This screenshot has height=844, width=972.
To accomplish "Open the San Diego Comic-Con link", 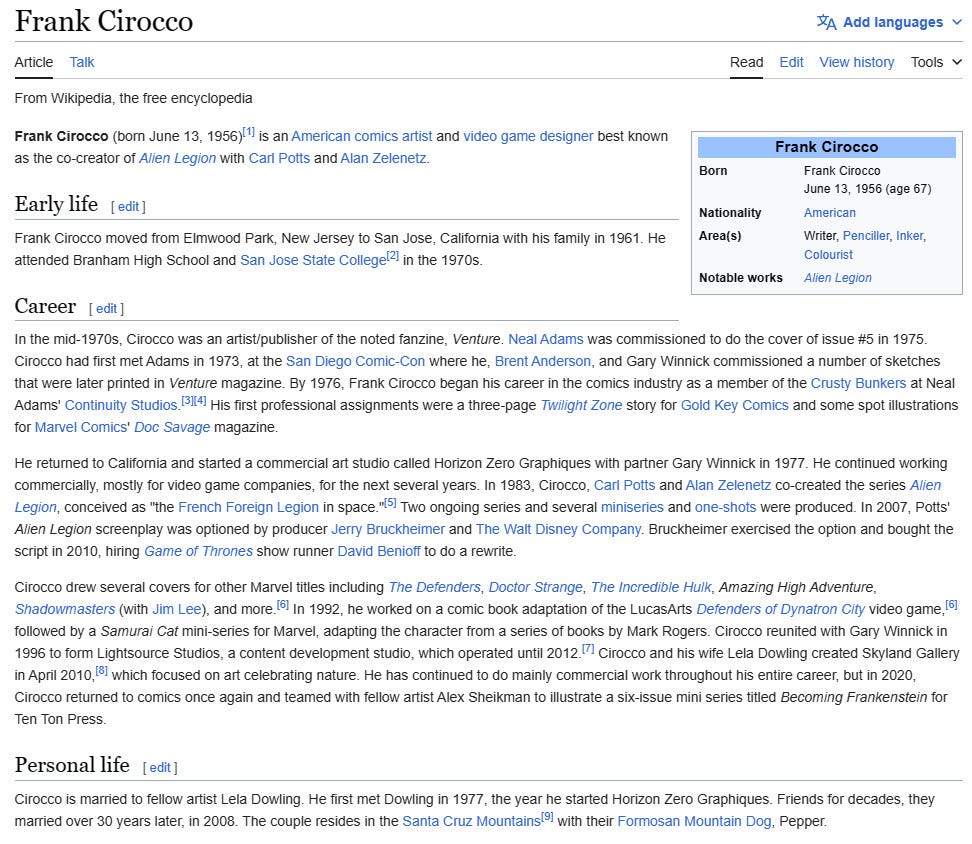I will pos(355,361).
